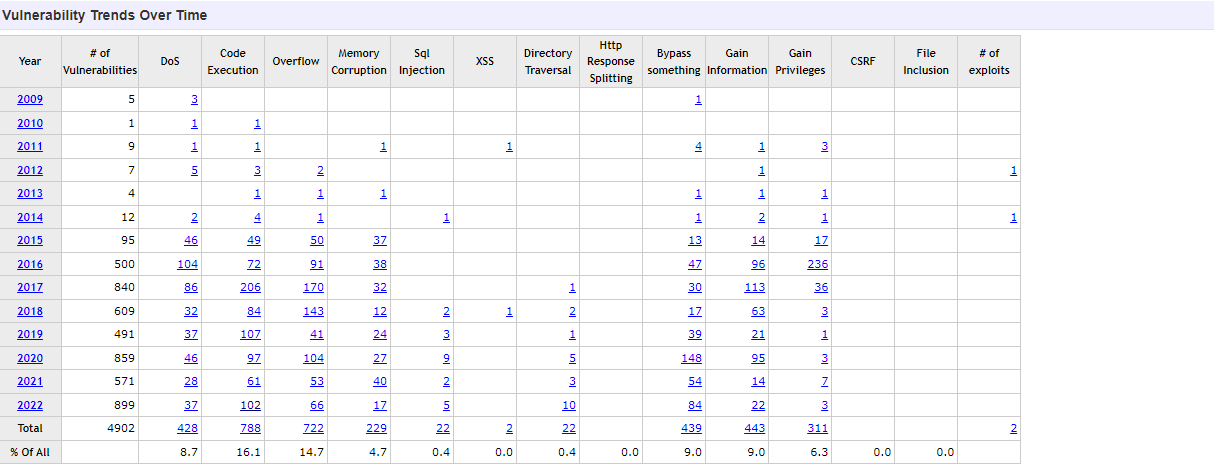Click the 'Http Response Splitting' column header

(x=611, y=61)
